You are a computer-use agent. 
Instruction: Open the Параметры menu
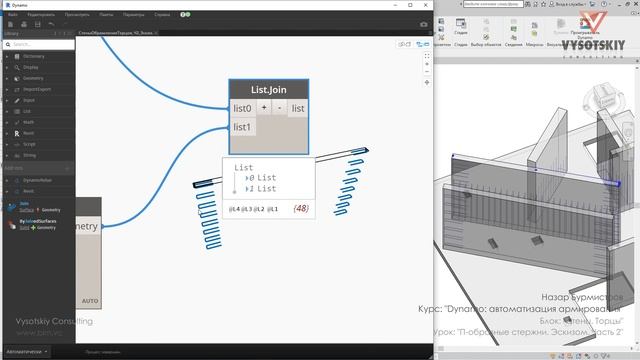(134, 15)
